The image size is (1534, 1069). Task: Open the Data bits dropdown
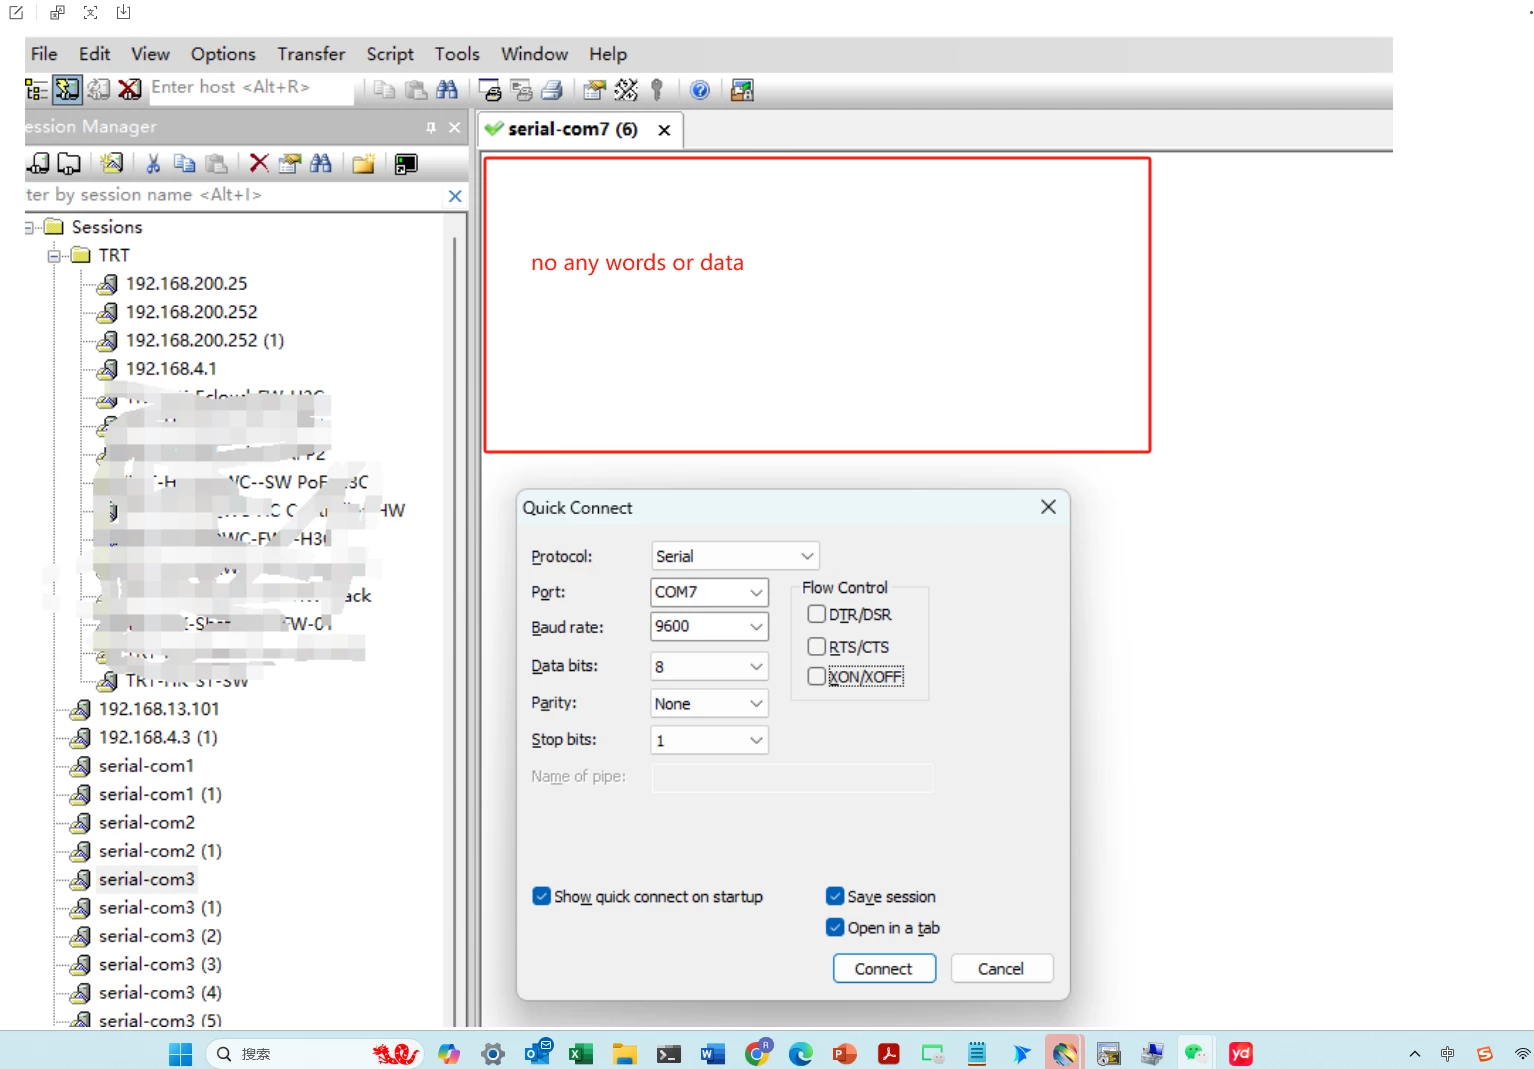tap(709, 666)
